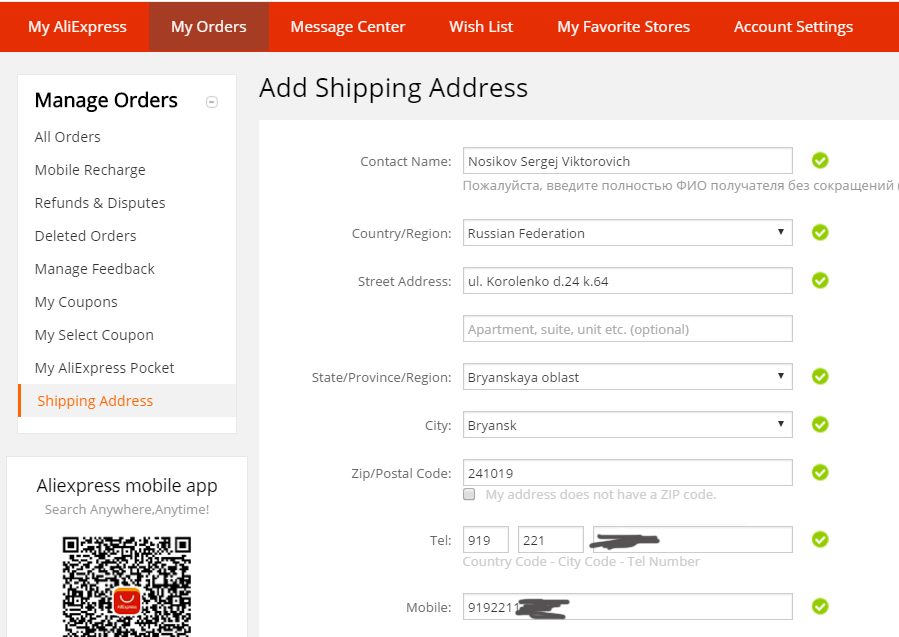The width and height of the screenshot is (899, 637).
Task: Click the green checkmark beside City
Action: pyautogui.click(x=820, y=424)
